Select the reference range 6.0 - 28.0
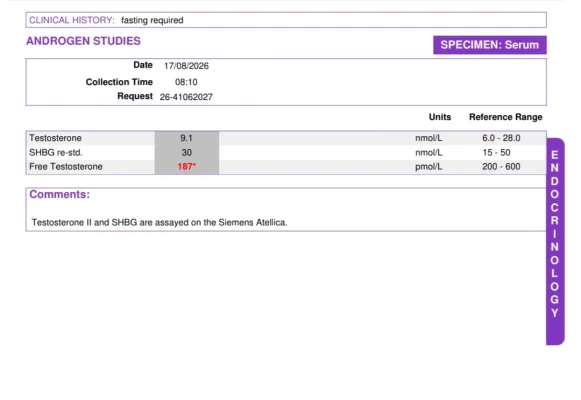Image resolution: width=581 pixels, height=400 pixels. coord(501,138)
